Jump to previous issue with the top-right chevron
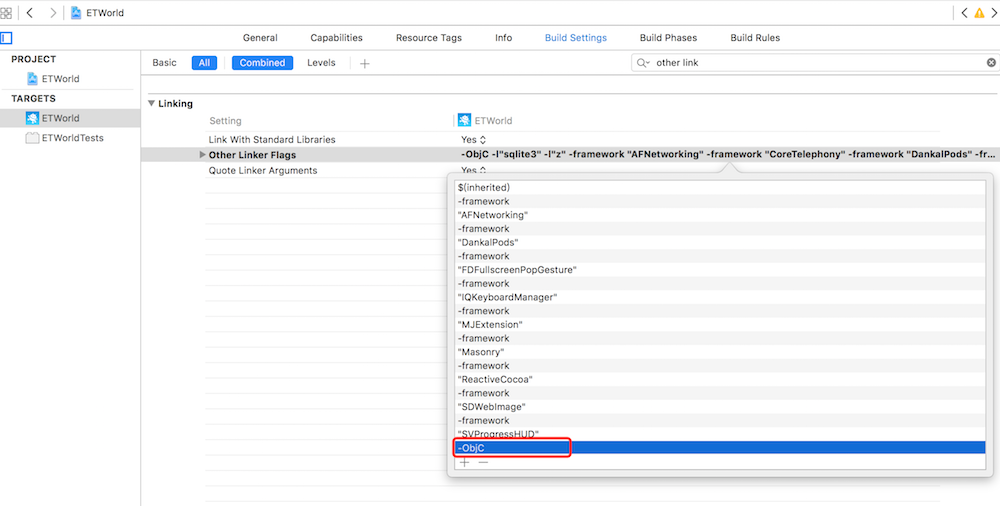The width and height of the screenshot is (1000, 506). coord(964,13)
